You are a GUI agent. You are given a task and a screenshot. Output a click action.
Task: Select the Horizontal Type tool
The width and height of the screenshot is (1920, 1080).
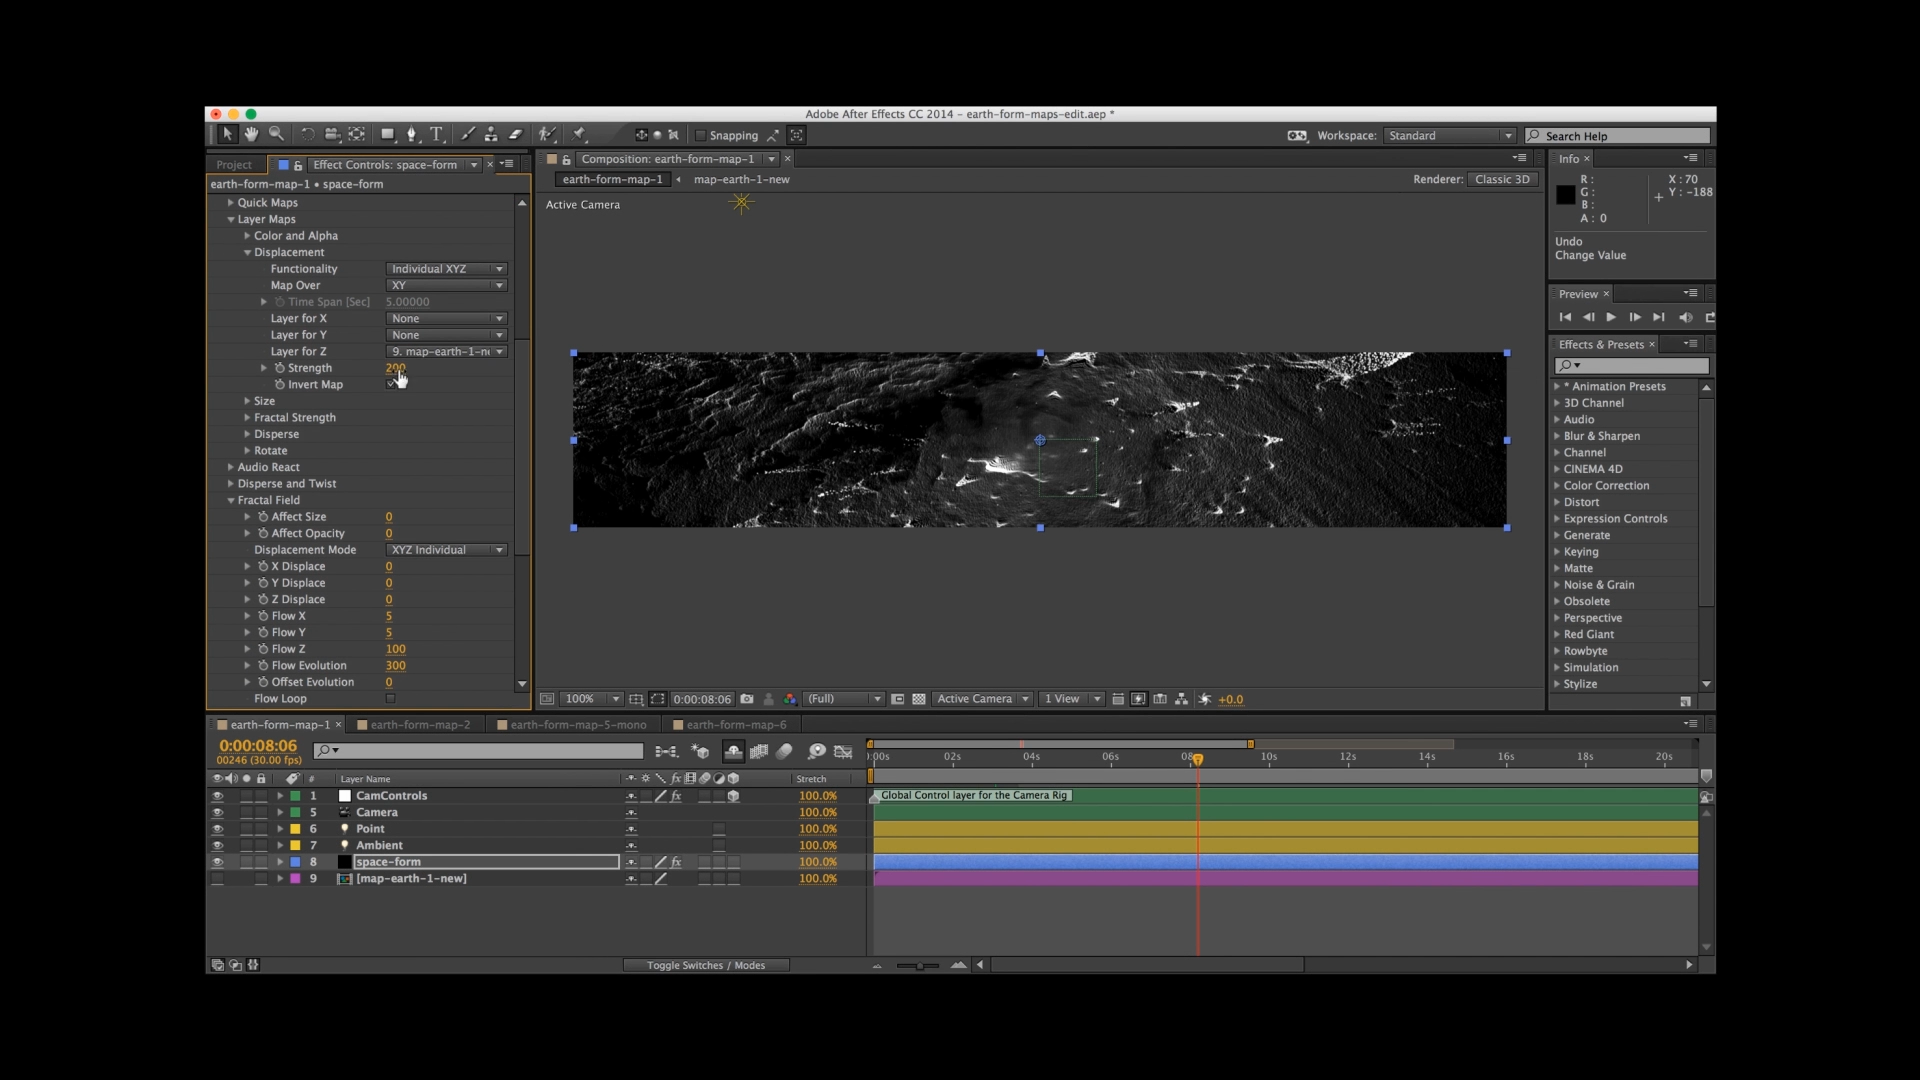click(x=437, y=134)
